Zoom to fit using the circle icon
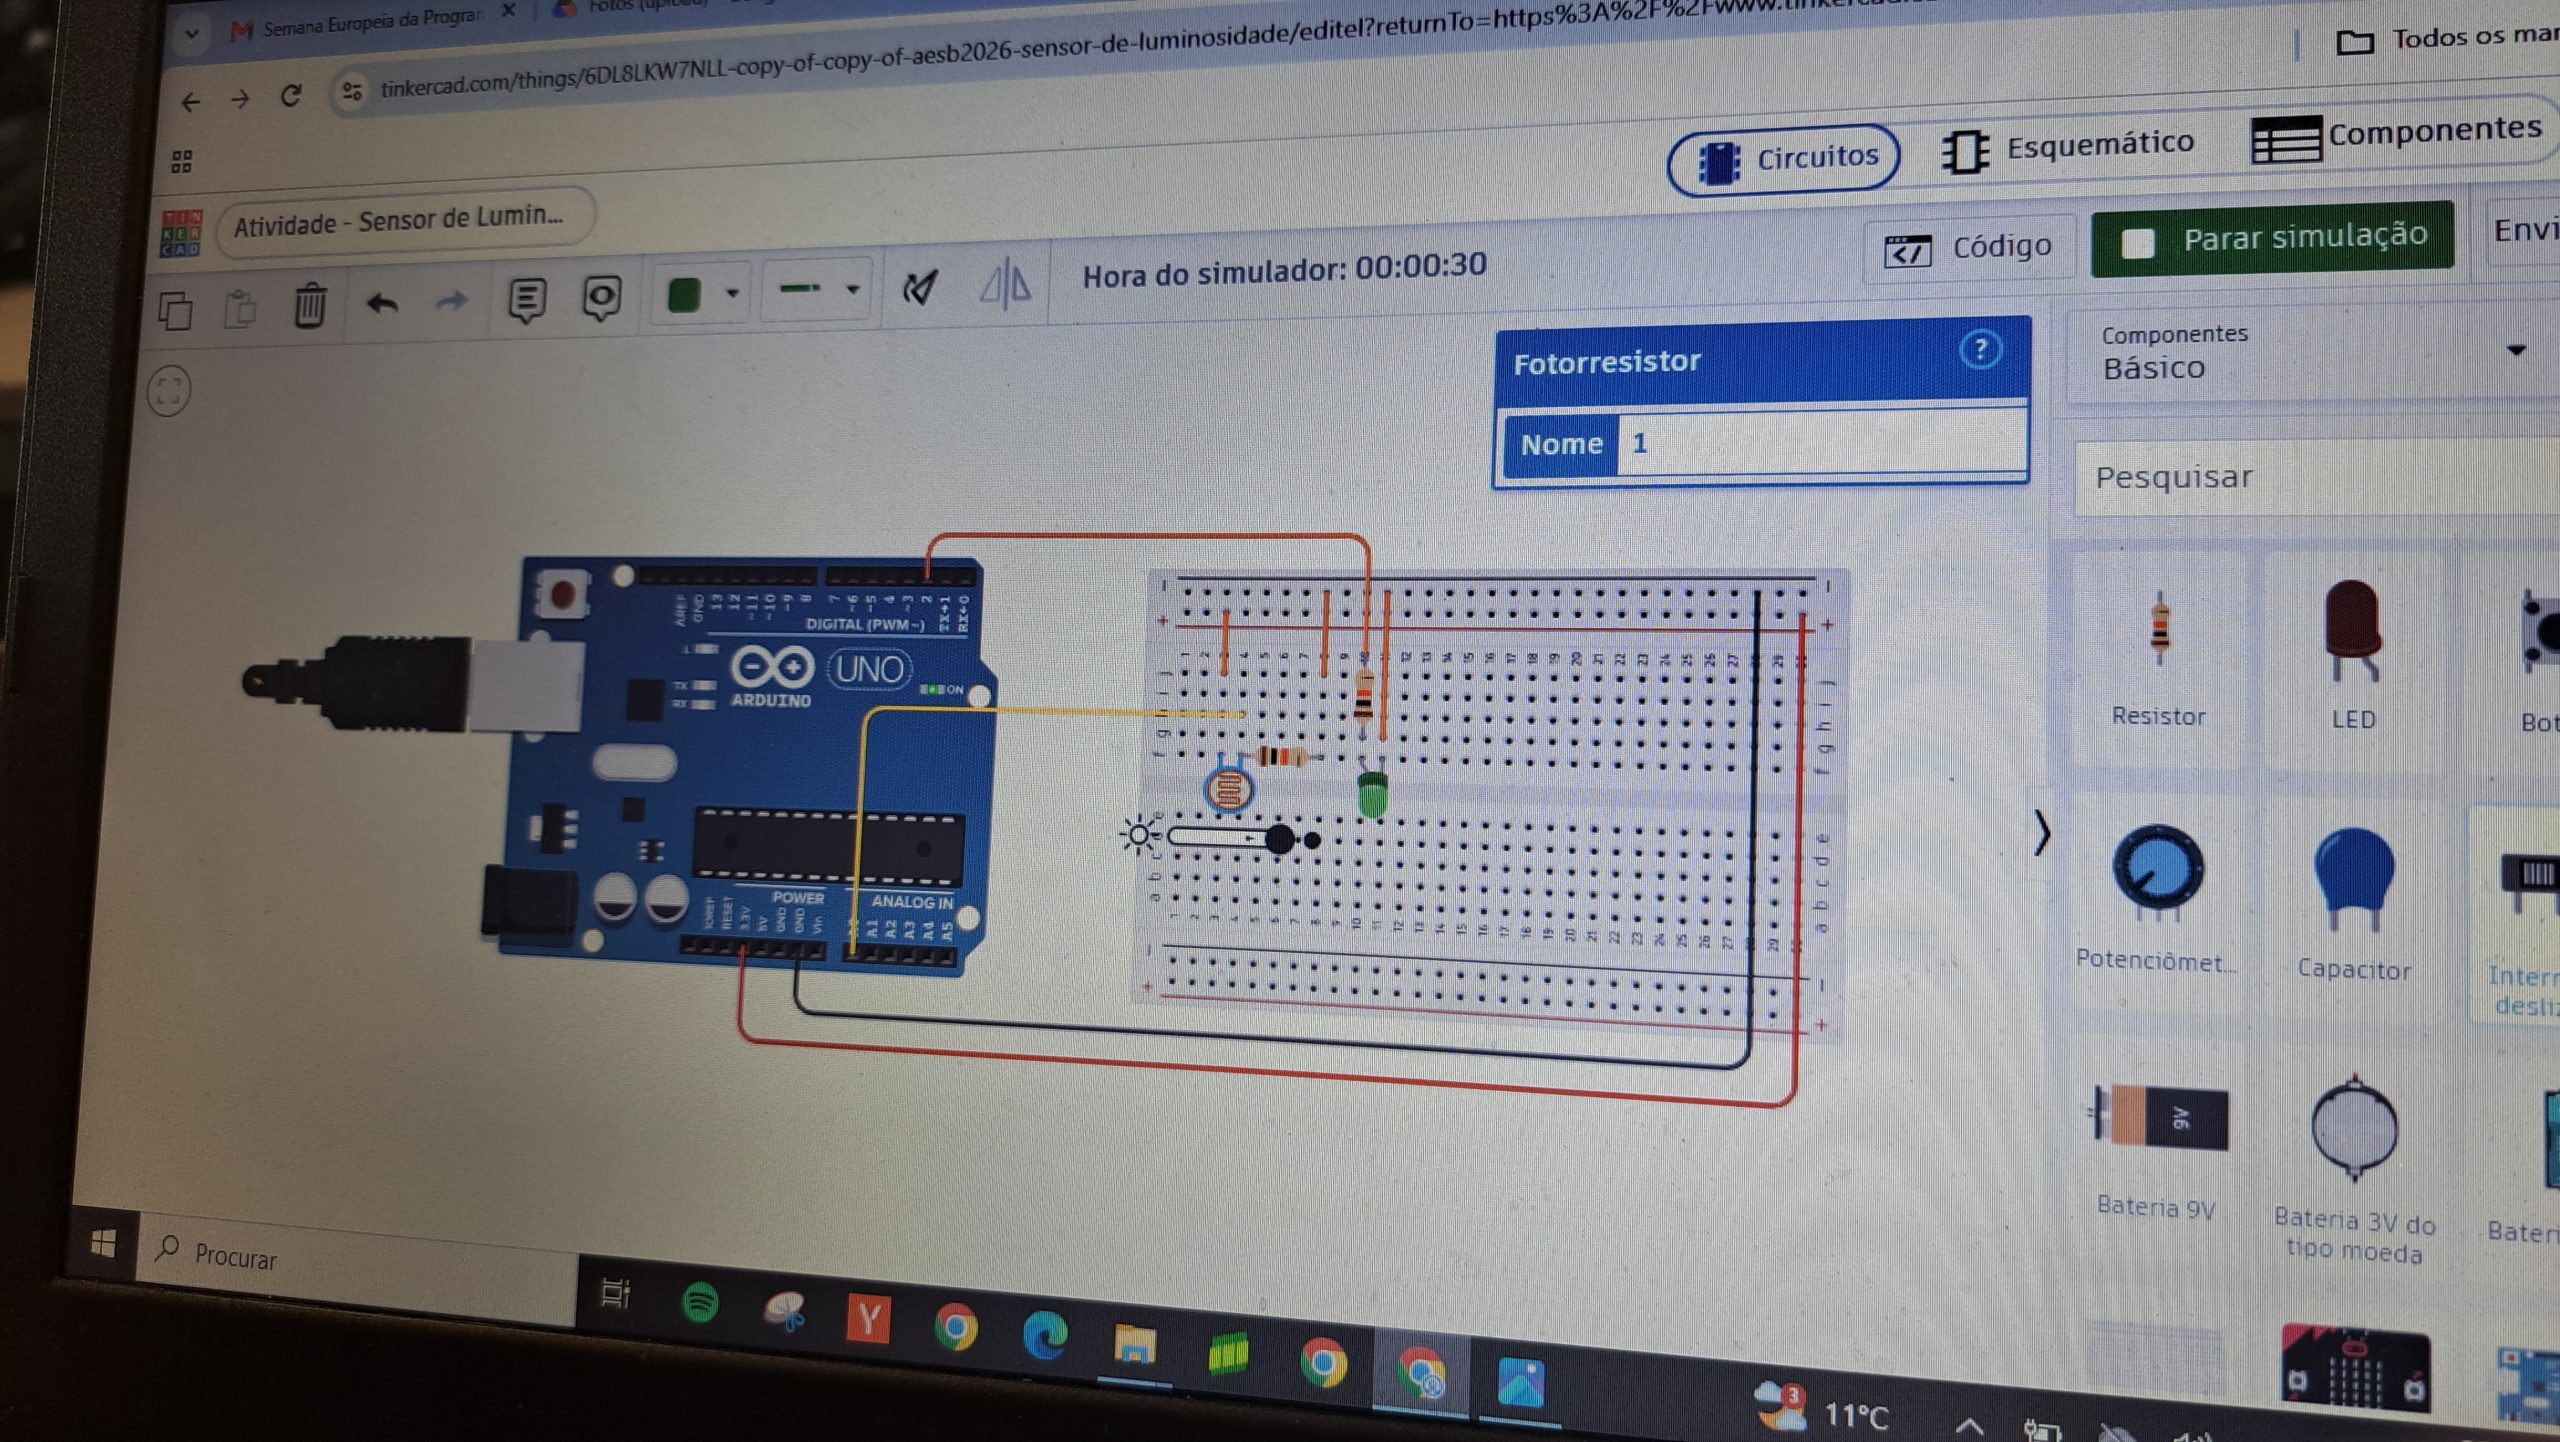 pos(169,391)
